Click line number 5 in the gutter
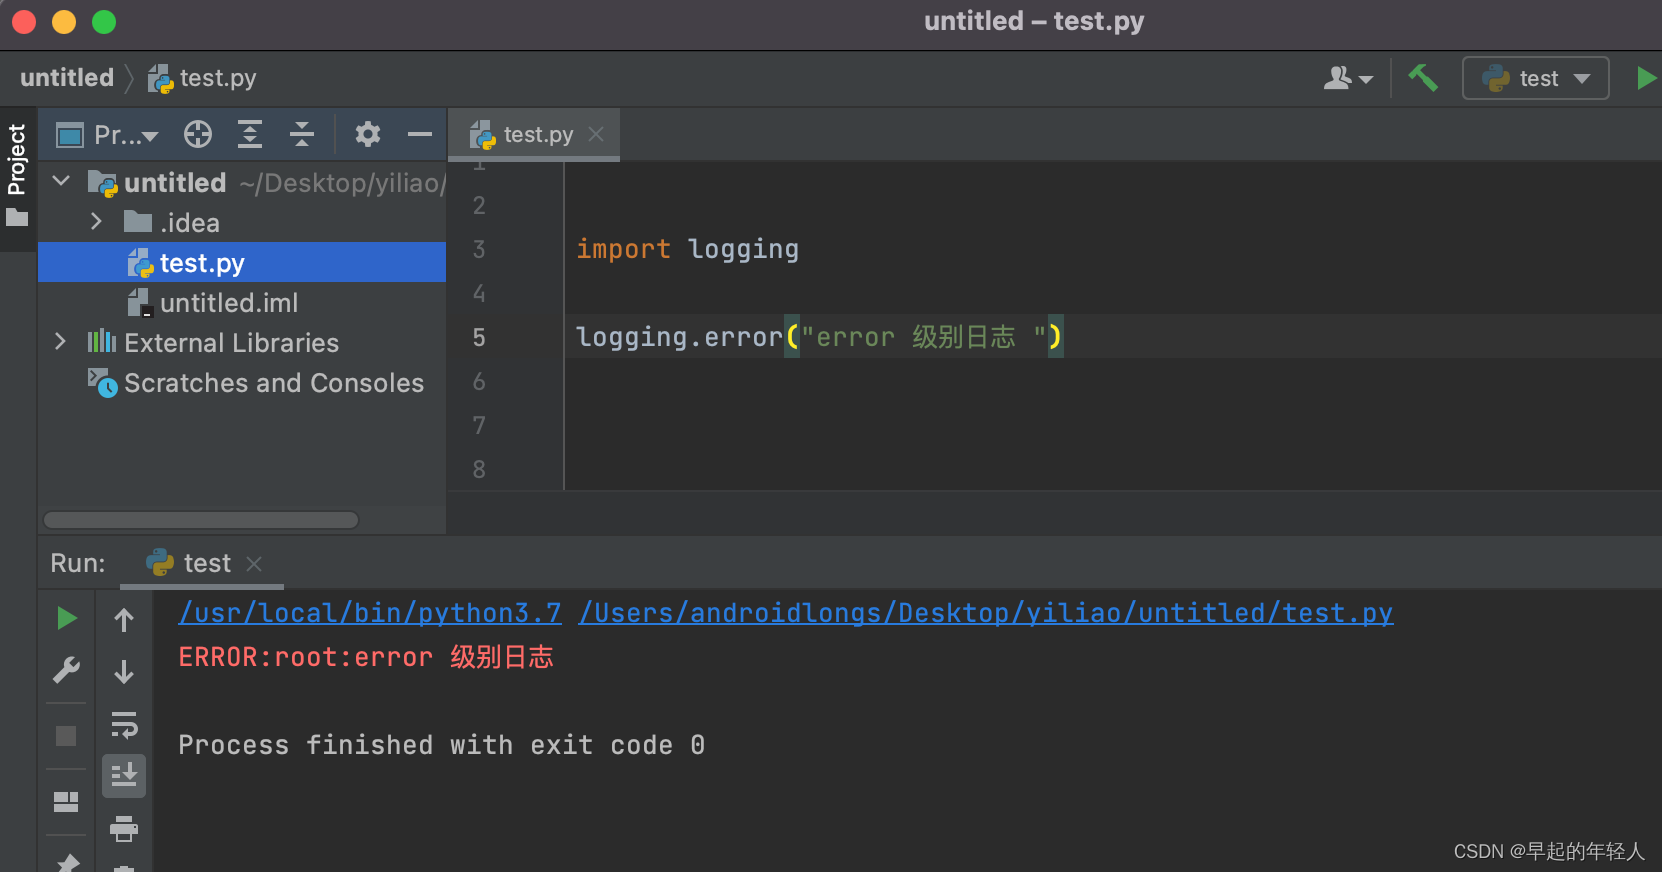Image resolution: width=1662 pixels, height=872 pixels. click(479, 338)
